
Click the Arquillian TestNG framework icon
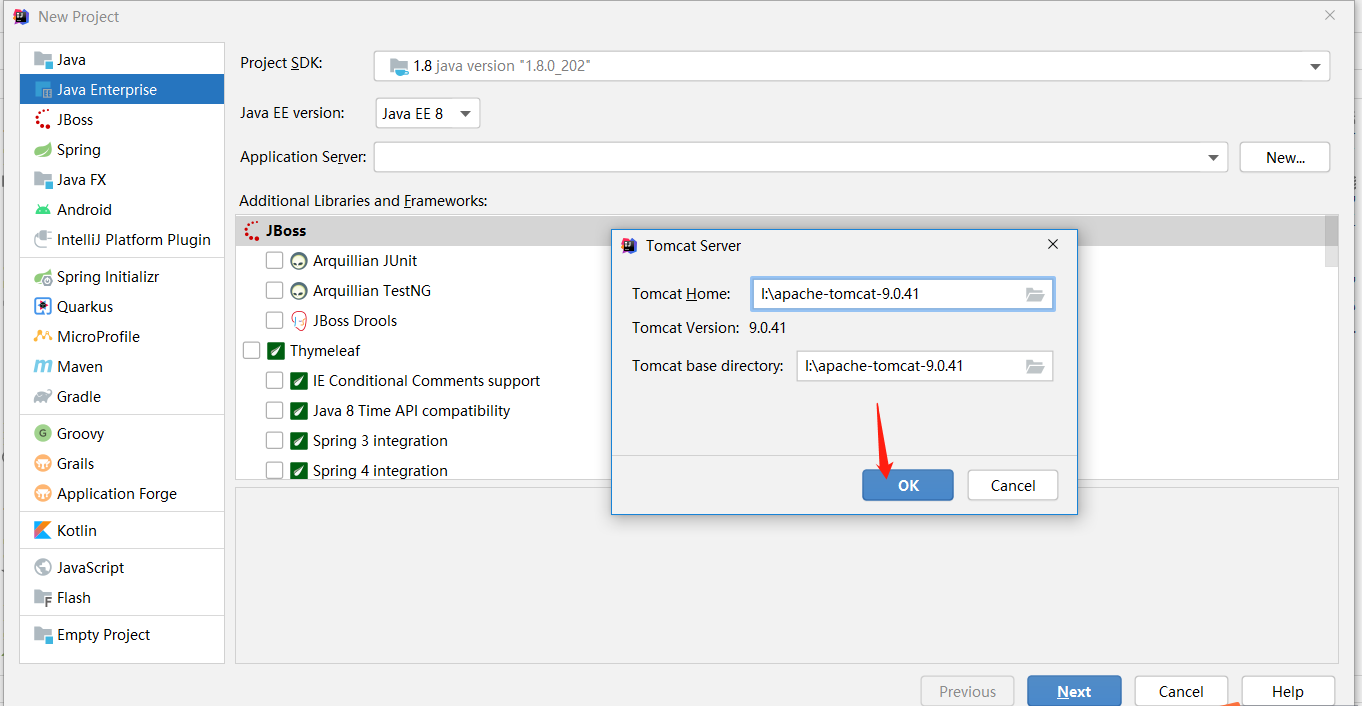click(299, 291)
